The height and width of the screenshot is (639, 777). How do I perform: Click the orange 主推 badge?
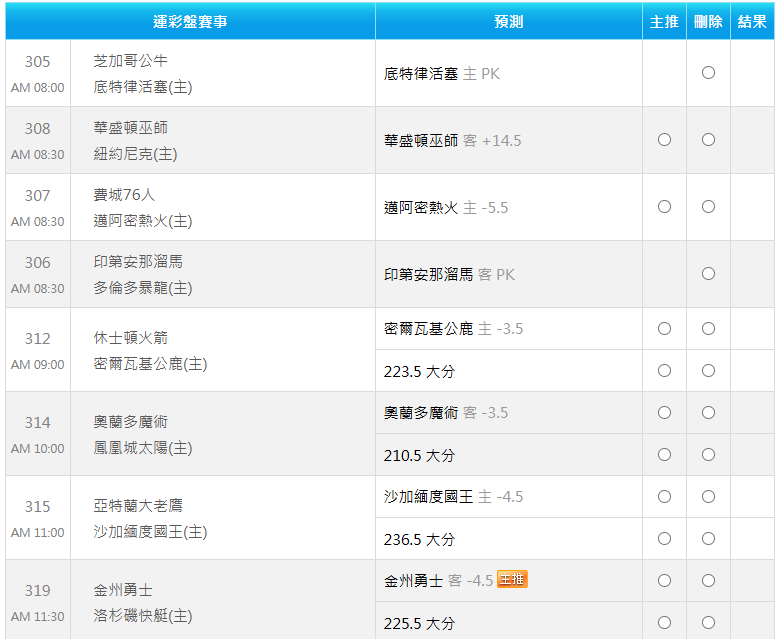(512, 579)
